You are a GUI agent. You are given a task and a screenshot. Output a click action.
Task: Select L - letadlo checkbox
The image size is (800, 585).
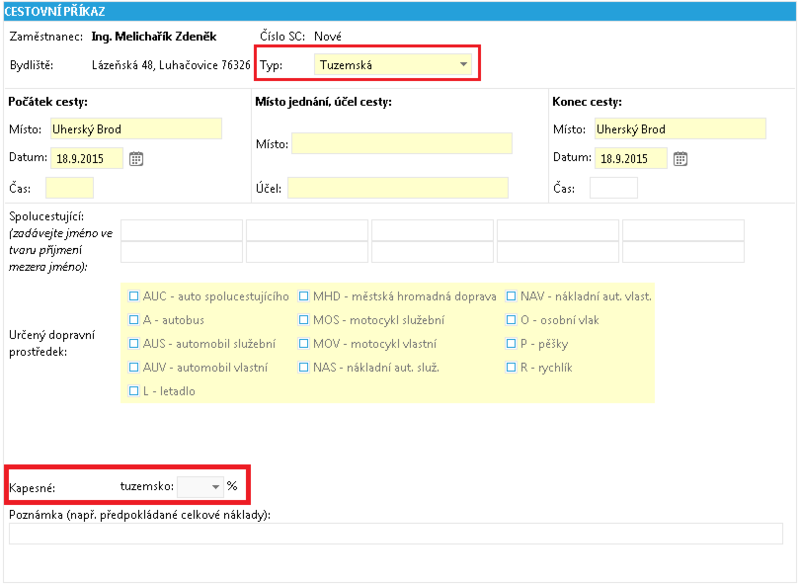pos(134,391)
